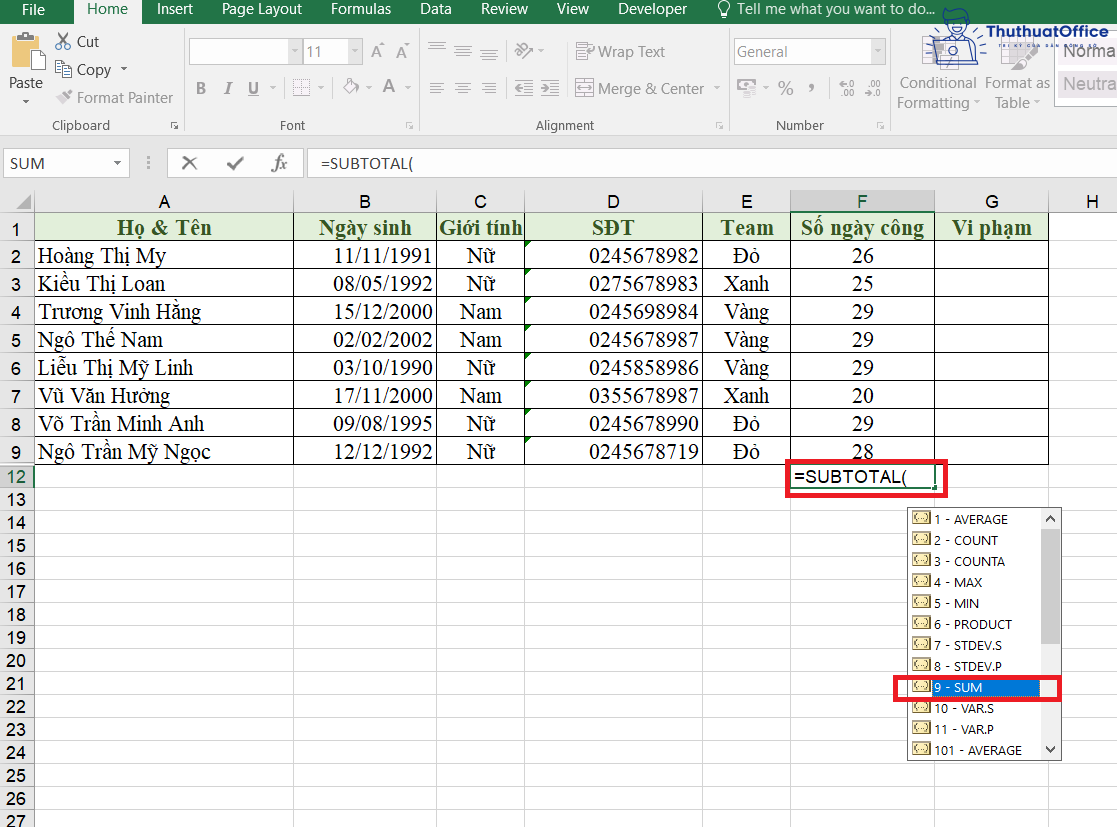The height and width of the screenshot is (827, 1117).
Task: Click the Increase Decimal icon
Action: pos(848,88)
